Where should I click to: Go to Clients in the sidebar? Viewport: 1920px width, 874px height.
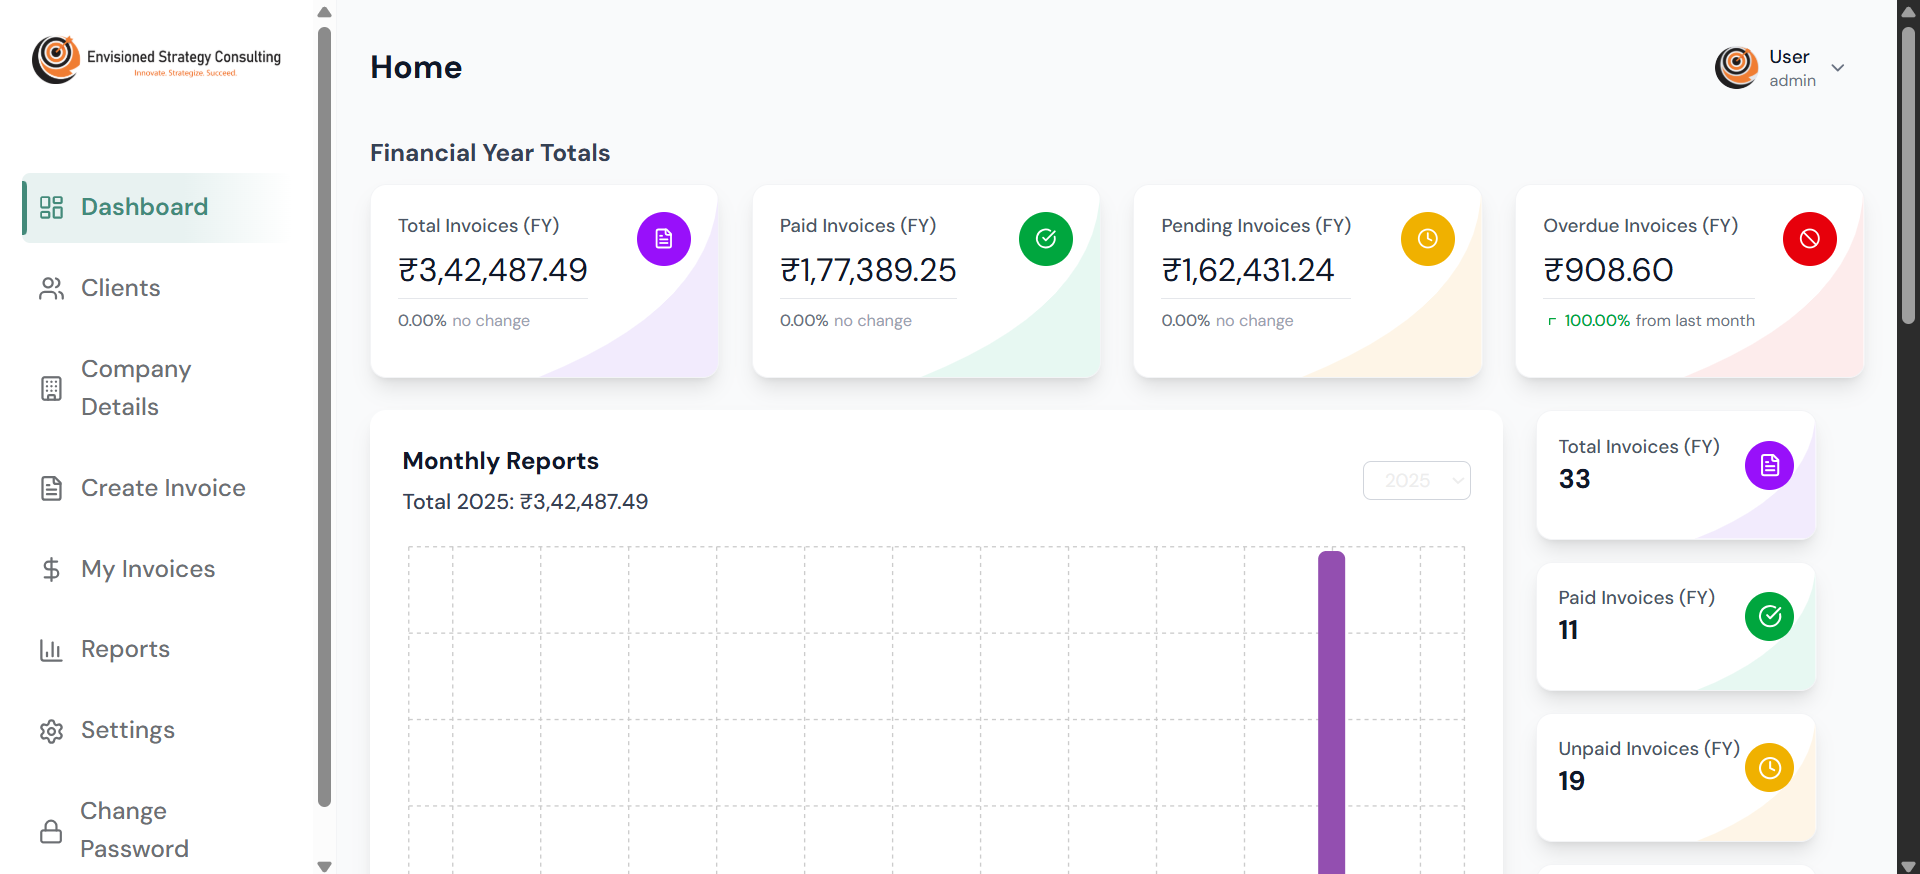click(x=120, y=288)
